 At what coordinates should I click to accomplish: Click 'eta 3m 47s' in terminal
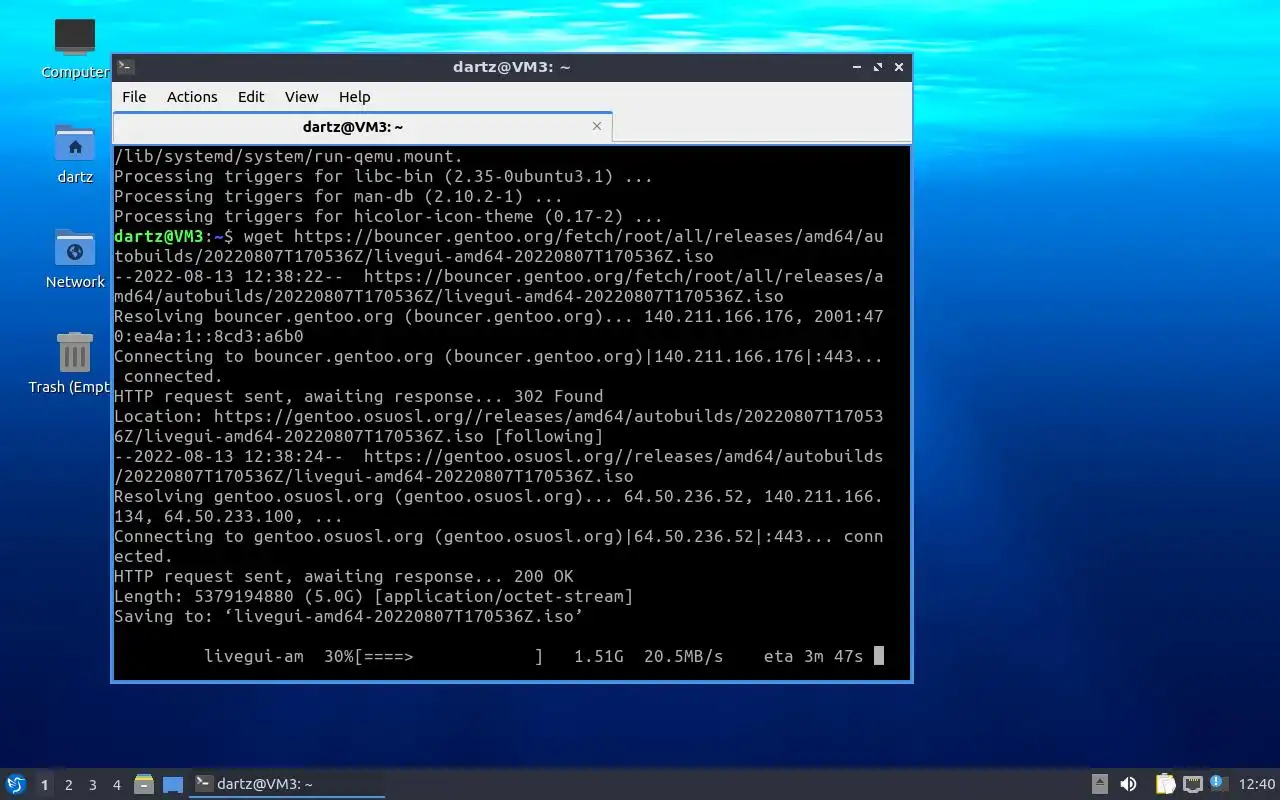tap(814, 657)
